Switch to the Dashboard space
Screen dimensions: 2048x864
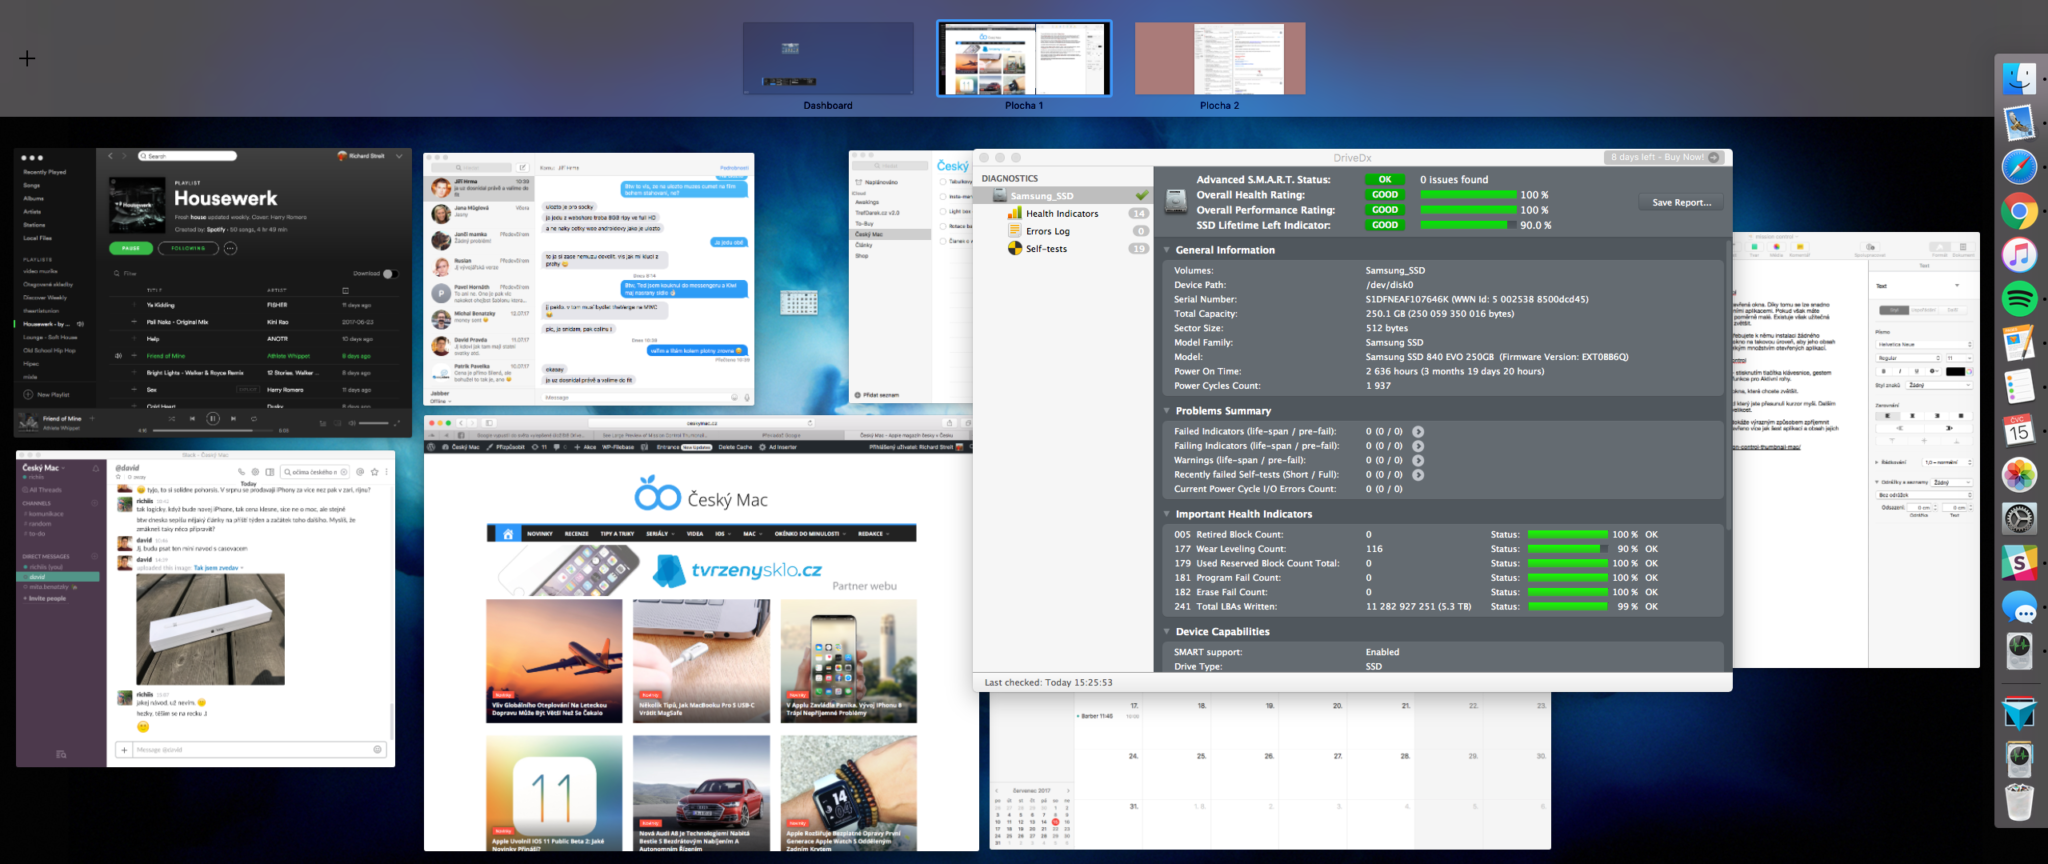(828, 60)
